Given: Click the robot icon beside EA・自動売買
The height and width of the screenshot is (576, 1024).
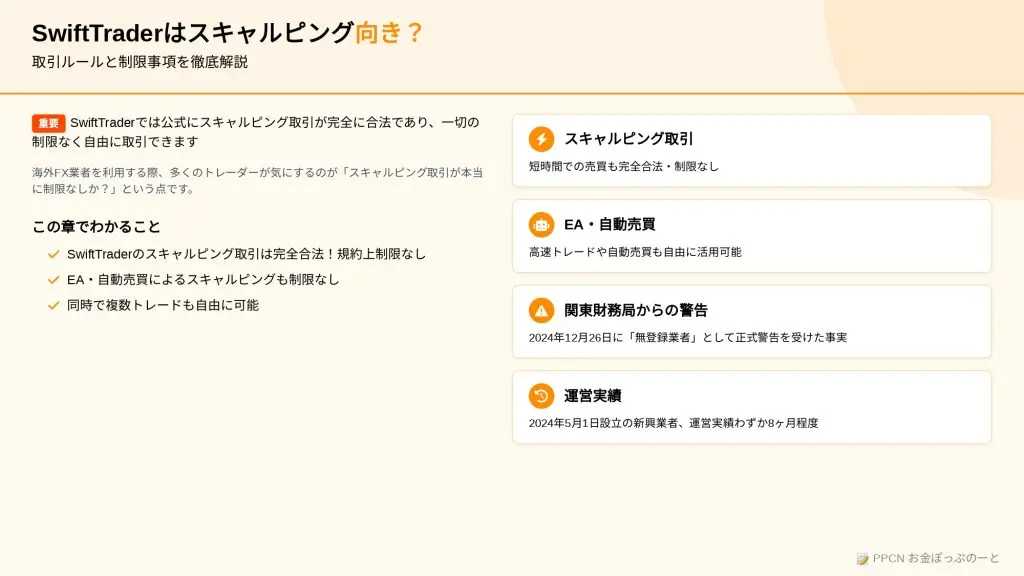Looking at the screenshot, I should (x=541, y=225).
